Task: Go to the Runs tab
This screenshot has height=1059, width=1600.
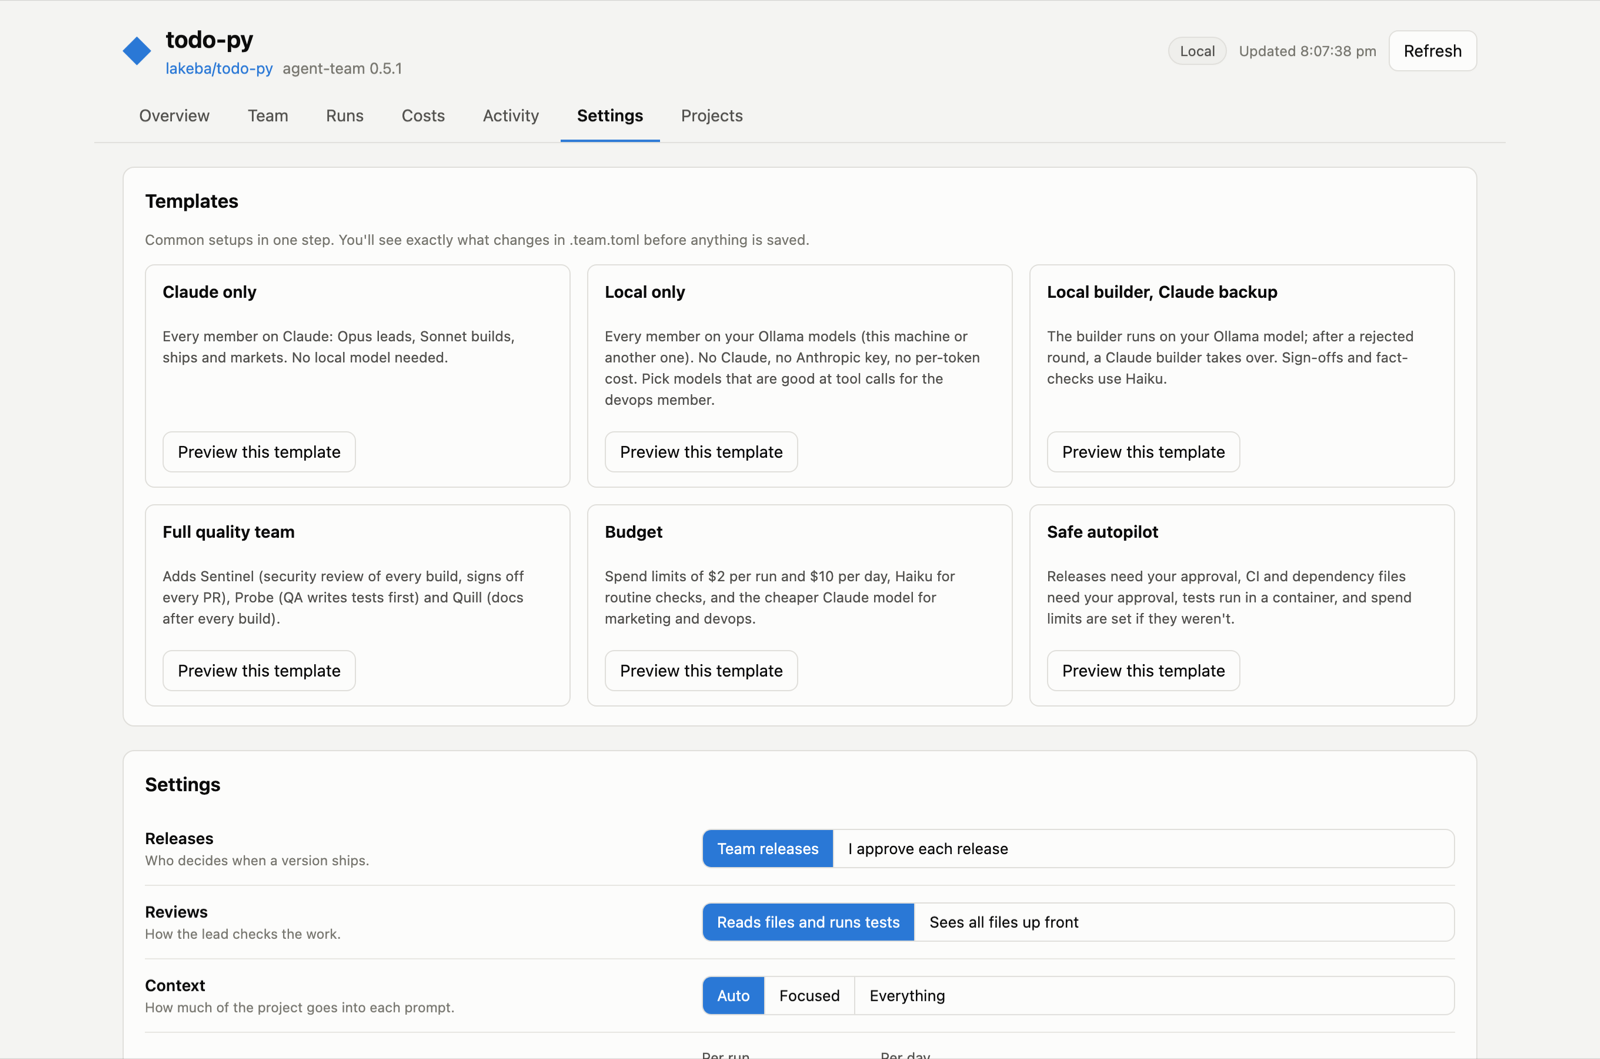Action: coord(345,116)
